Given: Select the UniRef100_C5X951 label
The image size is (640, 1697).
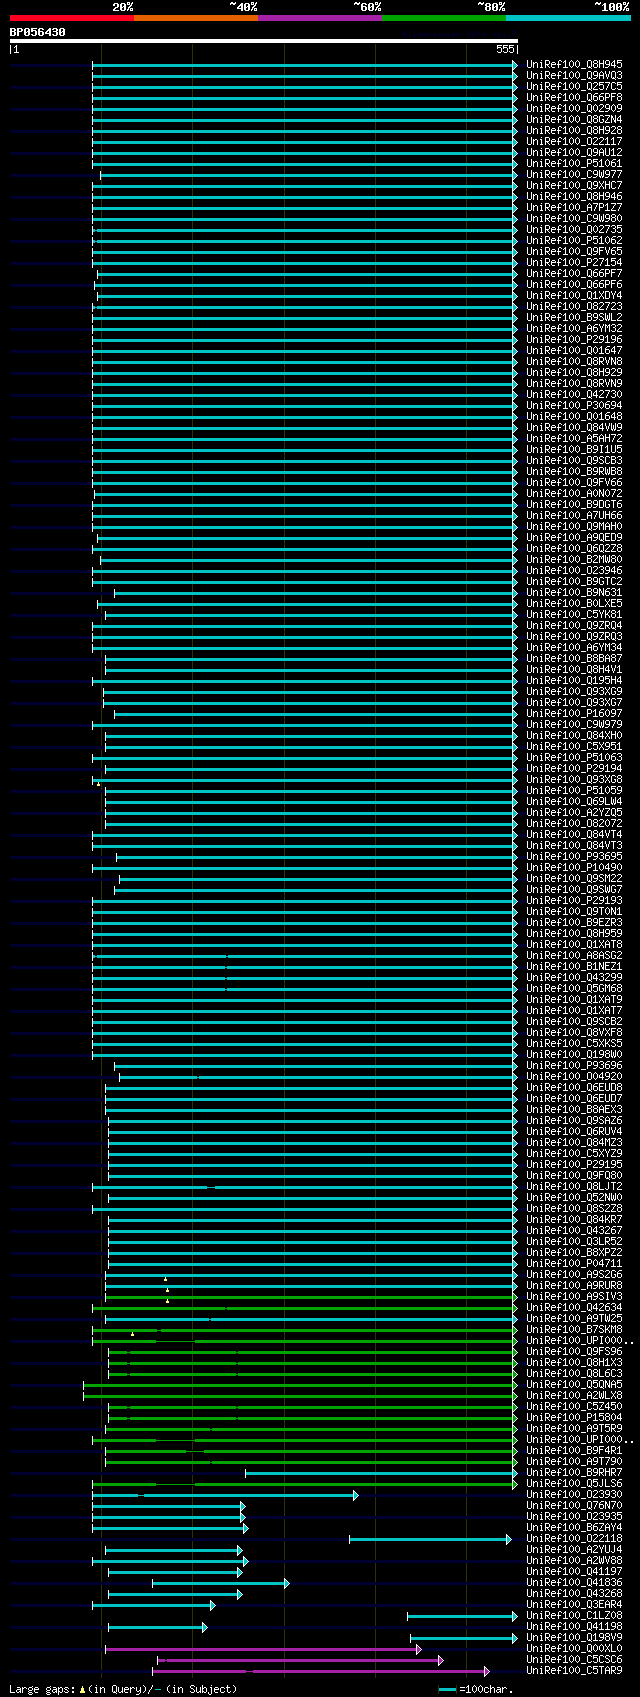Looking at the screenshot, I should 574,747.
